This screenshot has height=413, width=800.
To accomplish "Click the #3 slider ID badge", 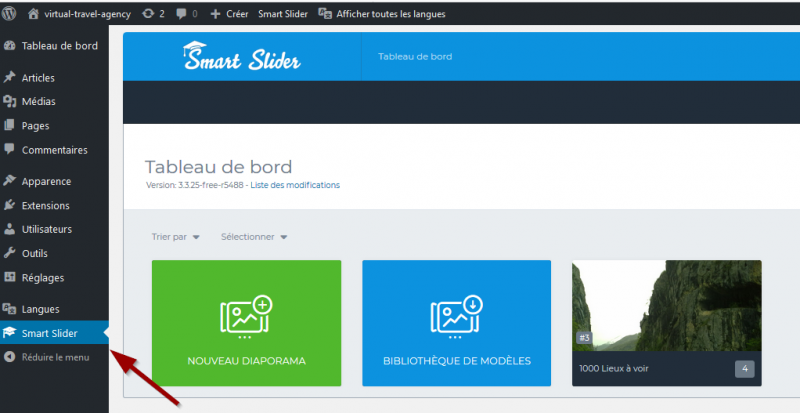I will point(584,337).
